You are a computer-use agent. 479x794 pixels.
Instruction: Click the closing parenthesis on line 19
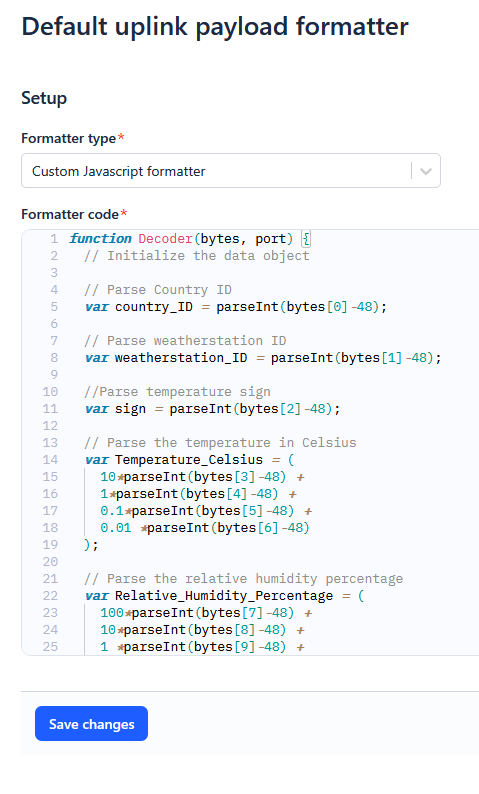(88, 545)
